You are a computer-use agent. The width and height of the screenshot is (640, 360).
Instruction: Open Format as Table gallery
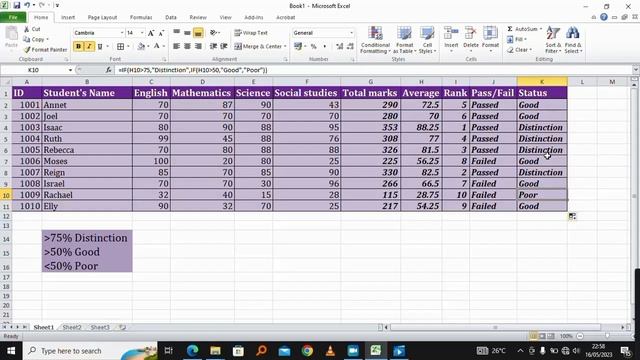pyautogui.click(x=404, y=40)
